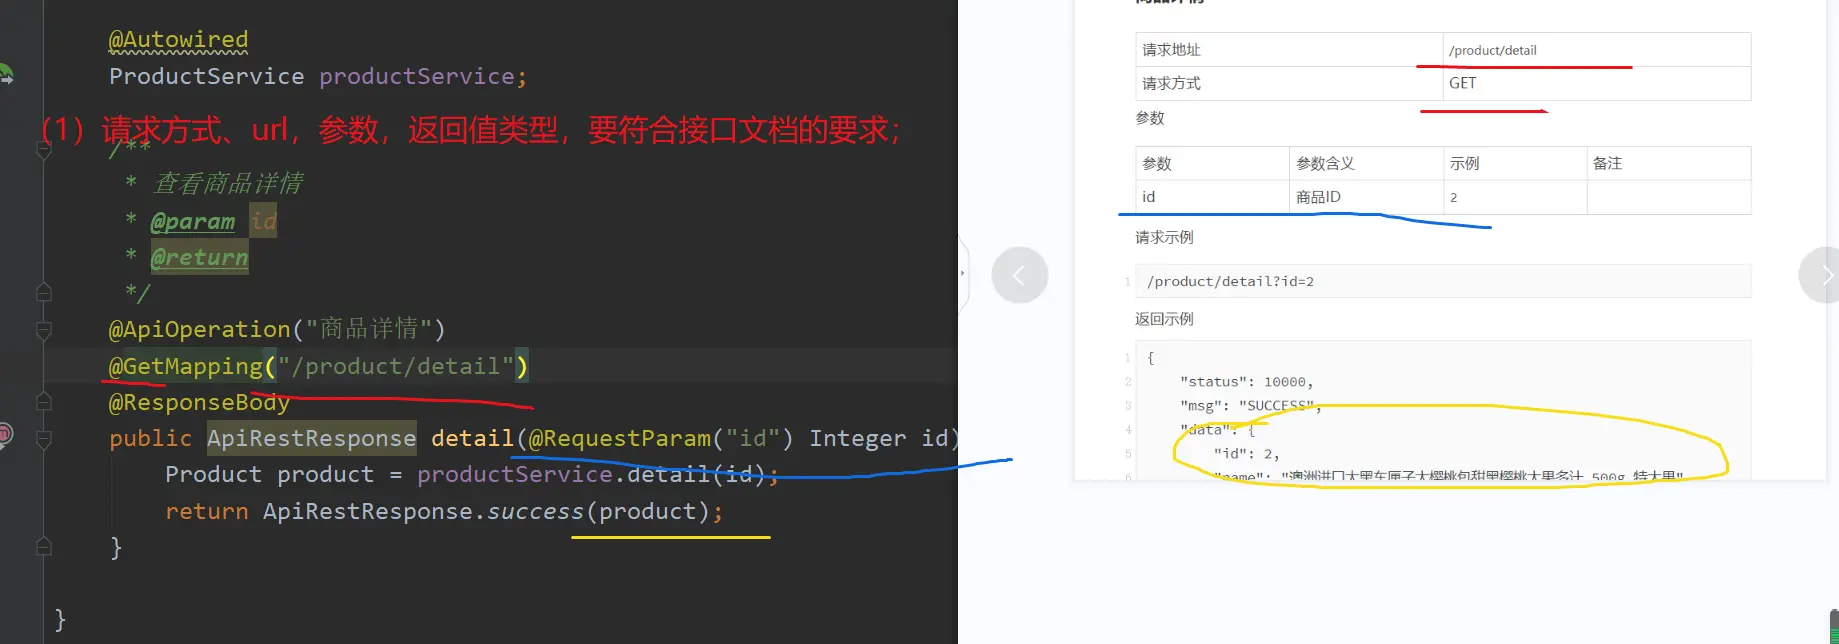Click the splitter handle between the code and doc panels
1839x644 pixels.
pos(962,273)
